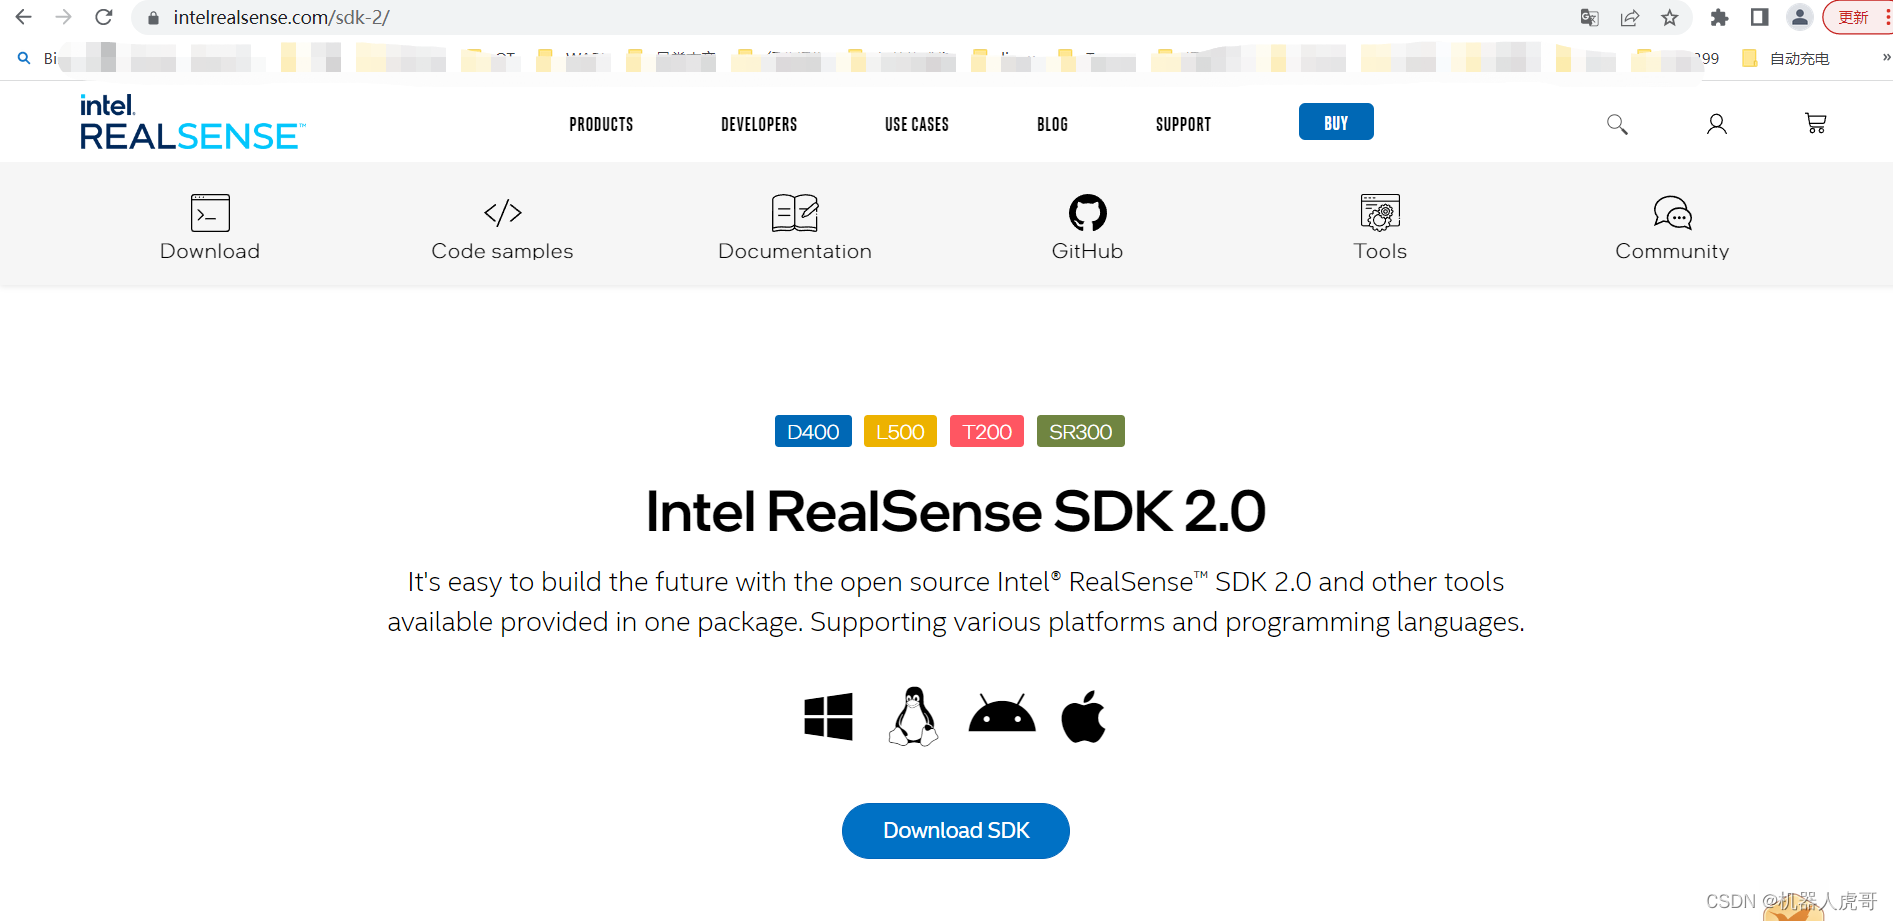Screen dimensions: 1893x921
Task: Click the Android platform icon
Action: tap(1002, 713)
